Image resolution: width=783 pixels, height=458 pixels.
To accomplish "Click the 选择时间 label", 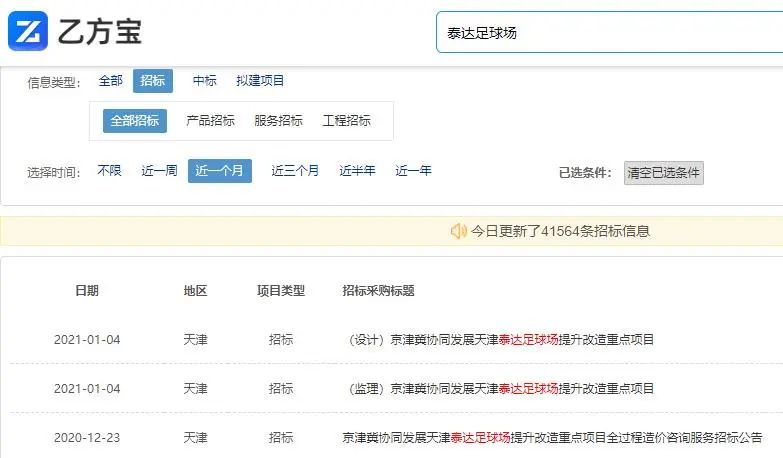I will pyautogui.click(x=54, y=173).
